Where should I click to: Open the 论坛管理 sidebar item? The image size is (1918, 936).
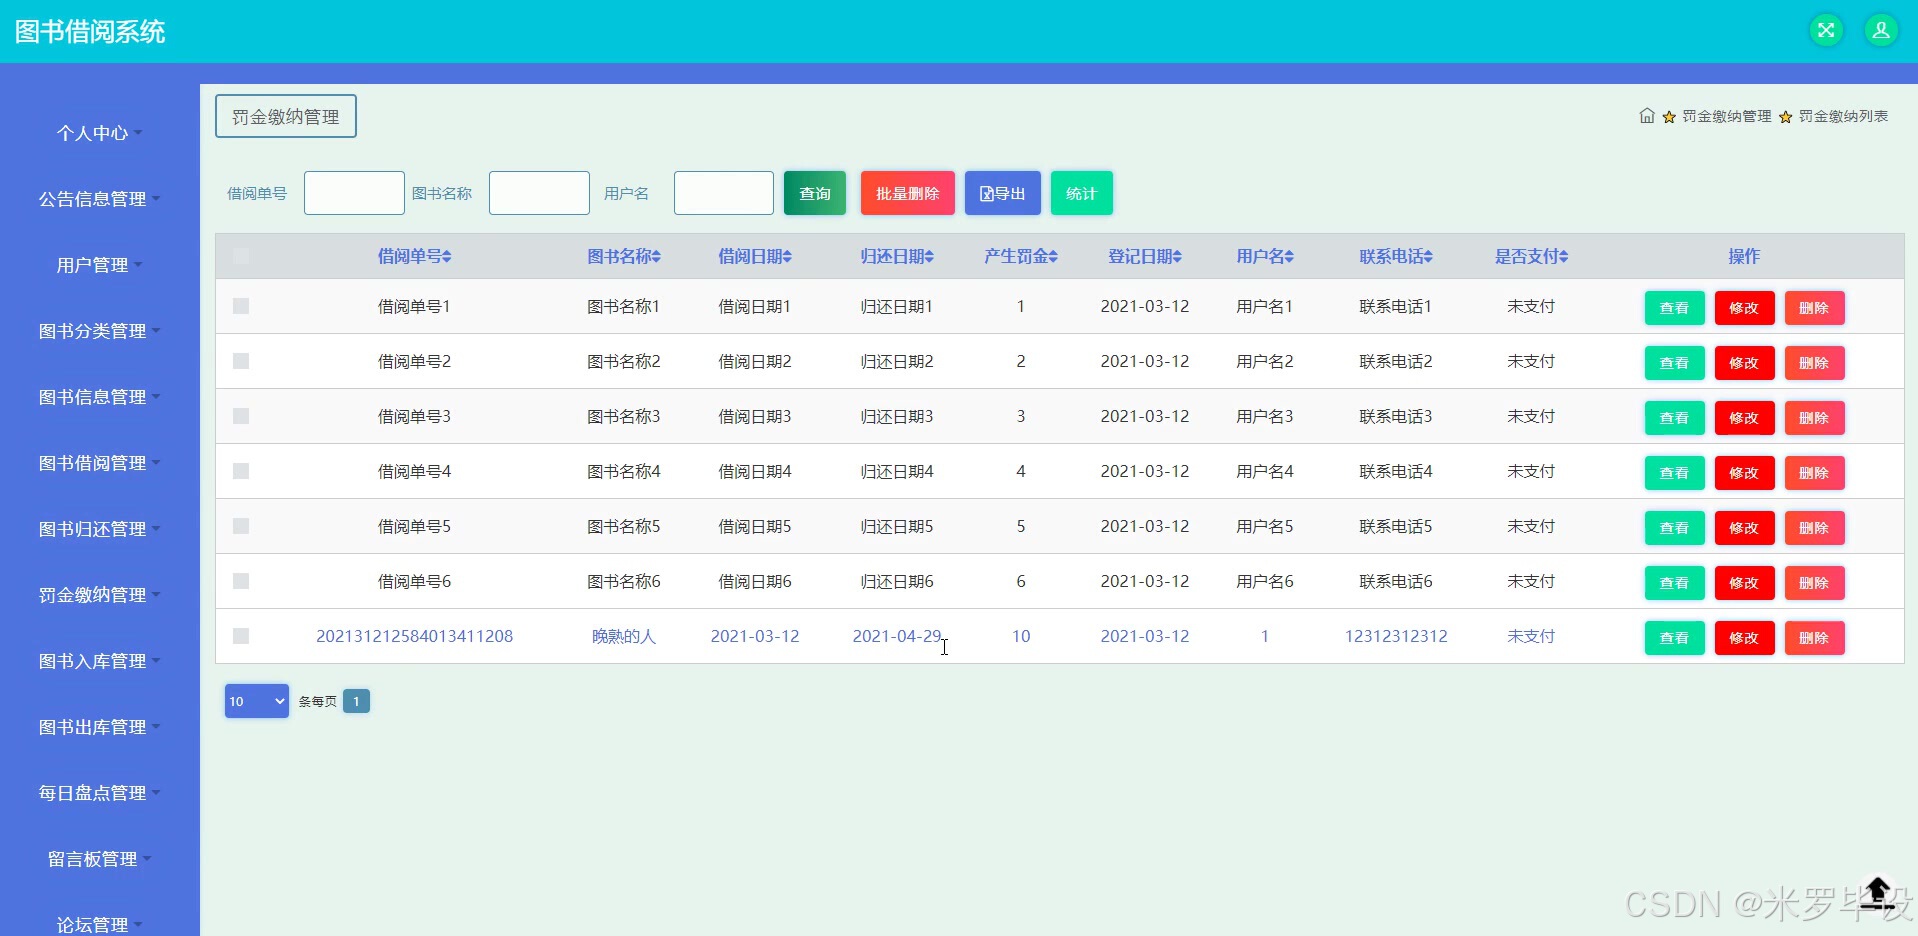pyautogui.click(x=99, y=925)
